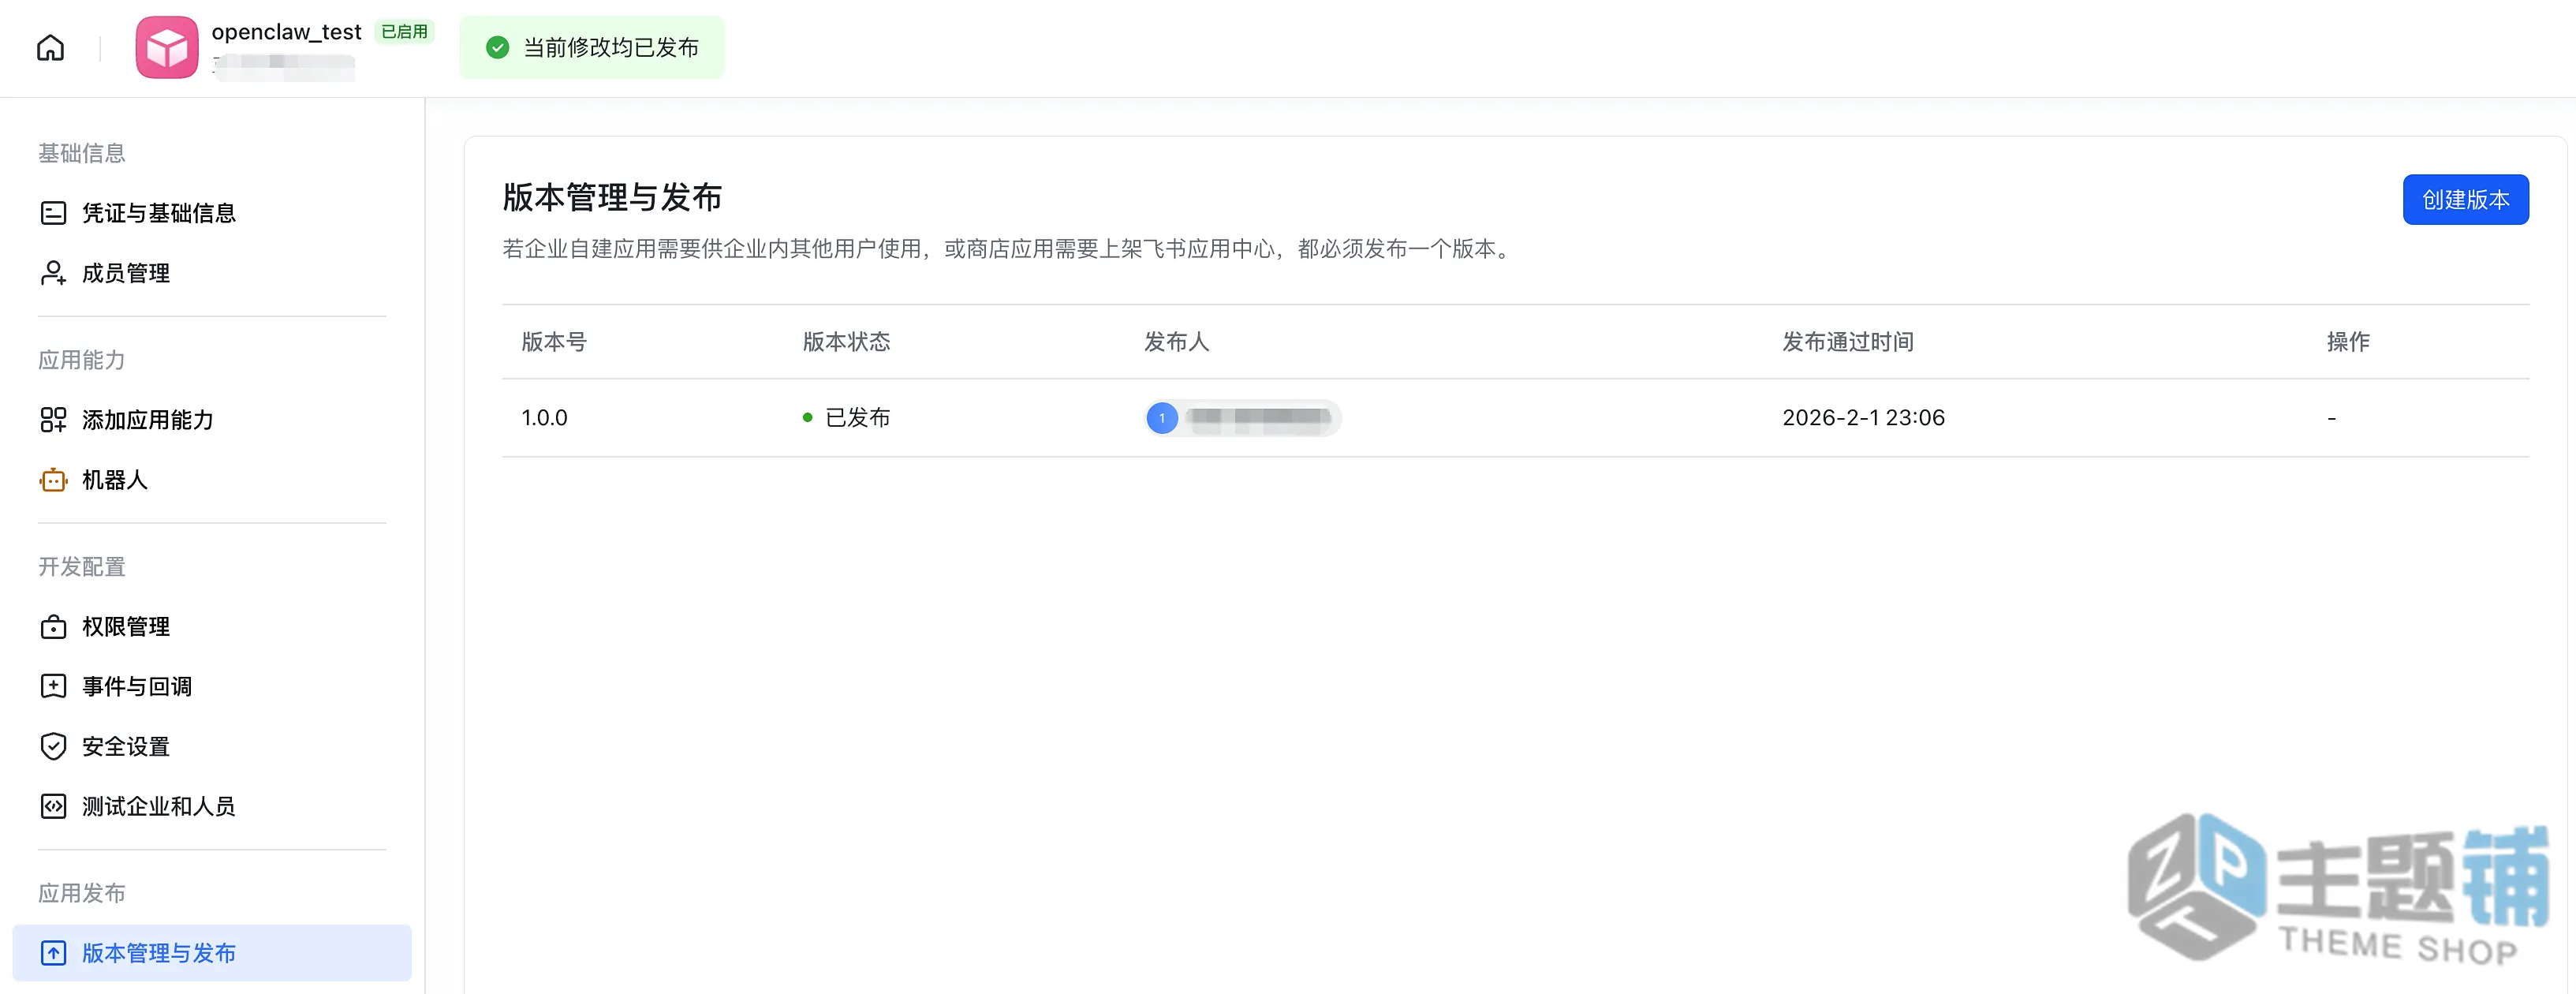The height and width of the screenshot is (994, 2576).
Task: Click the publisher's blue avatar circle
Action: tap(1161, 418)
